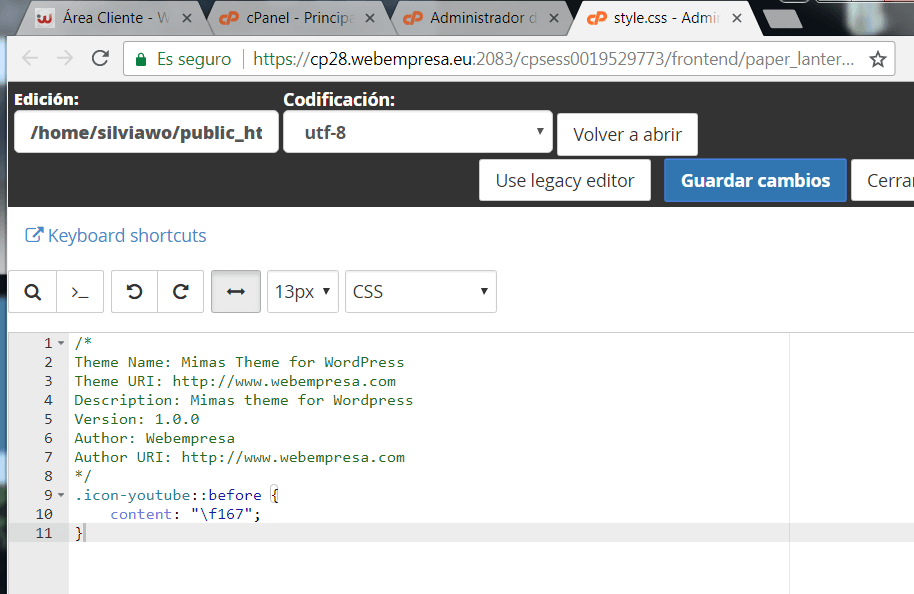Click the Theme Name comment line
914x594 pixels.
click(239, 363)
